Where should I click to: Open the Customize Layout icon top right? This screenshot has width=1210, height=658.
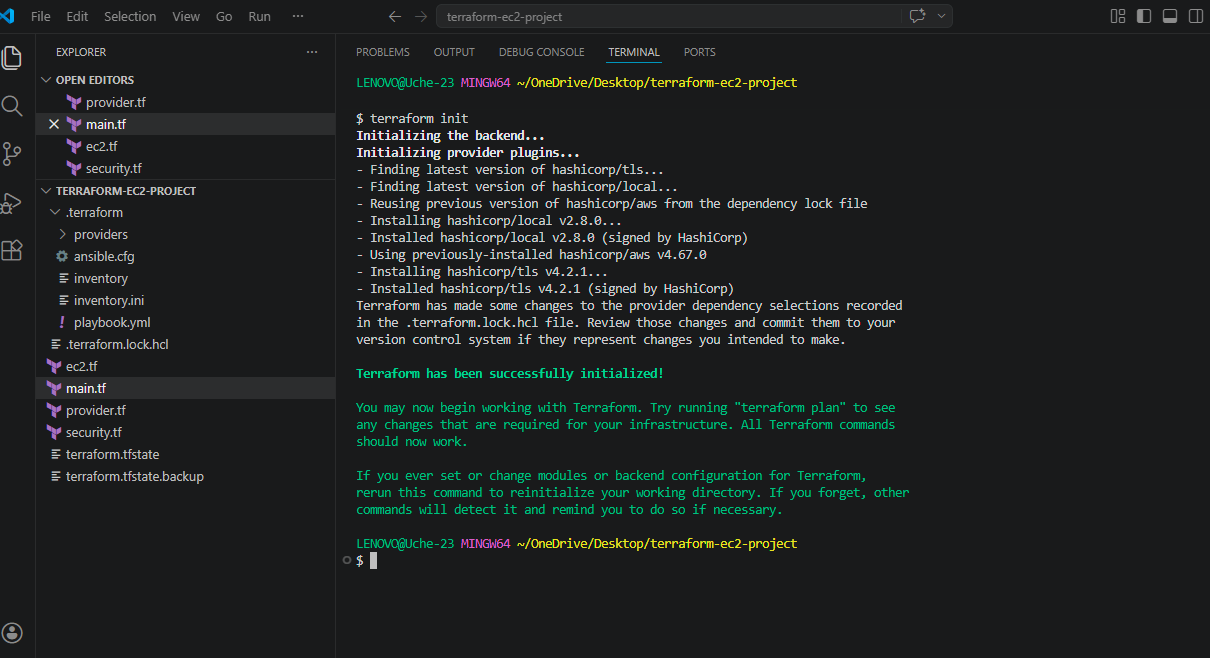pos(1117,16)
